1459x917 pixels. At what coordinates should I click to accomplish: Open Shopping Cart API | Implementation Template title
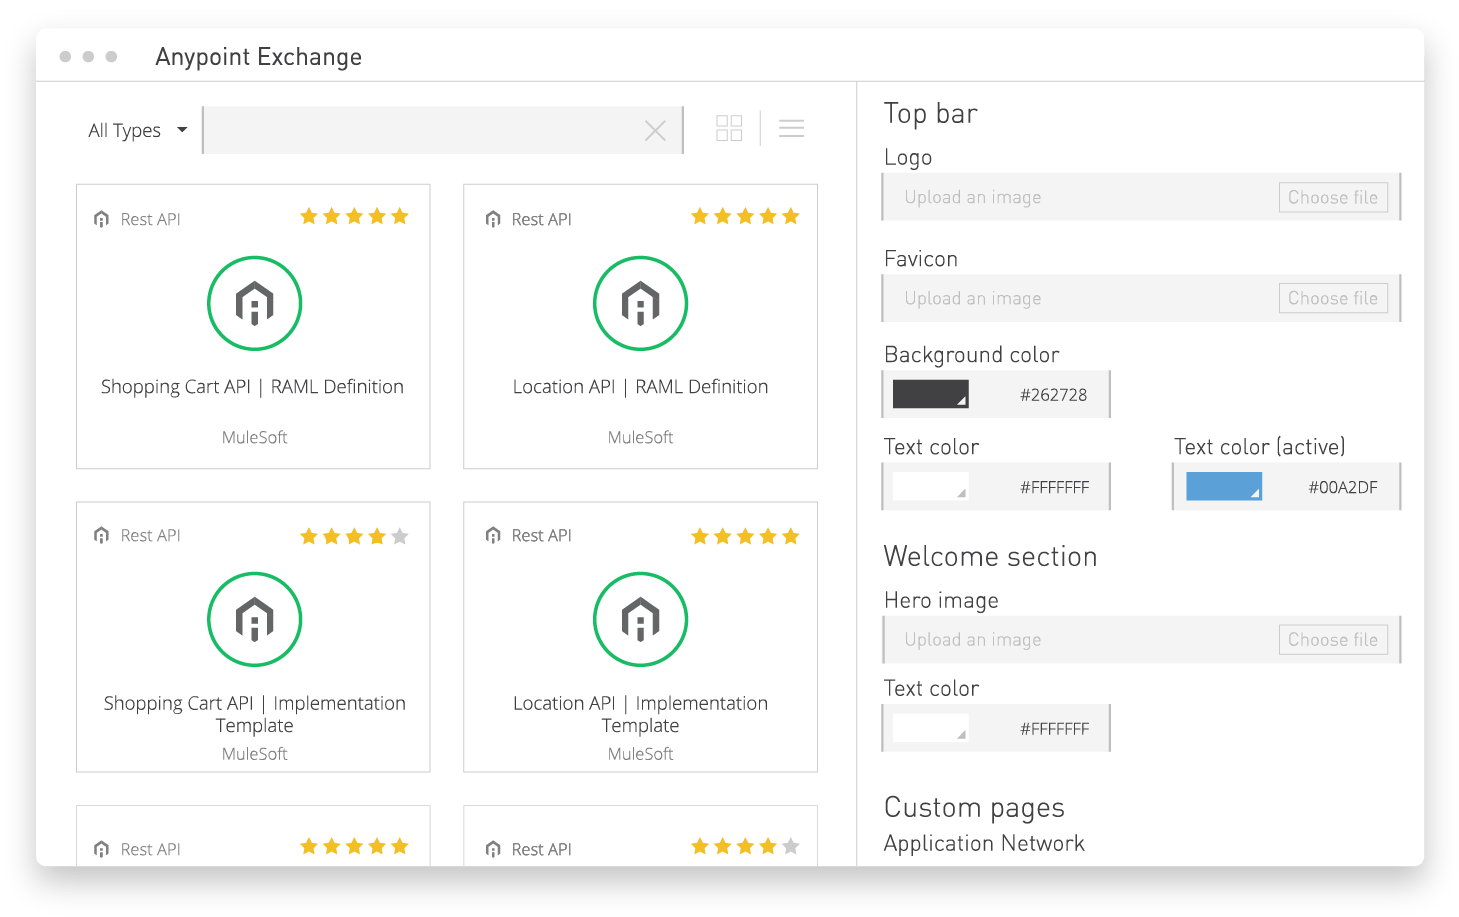click(254, 714)
